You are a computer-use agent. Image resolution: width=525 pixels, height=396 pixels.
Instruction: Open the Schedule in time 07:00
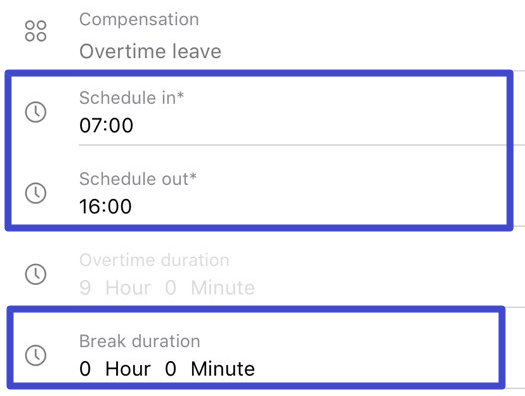click(x=106, y=126)
